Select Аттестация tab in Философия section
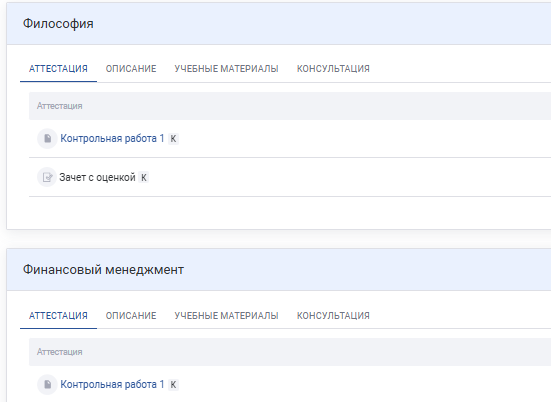This screenshot has height=402, width=551. click(58, 69)
